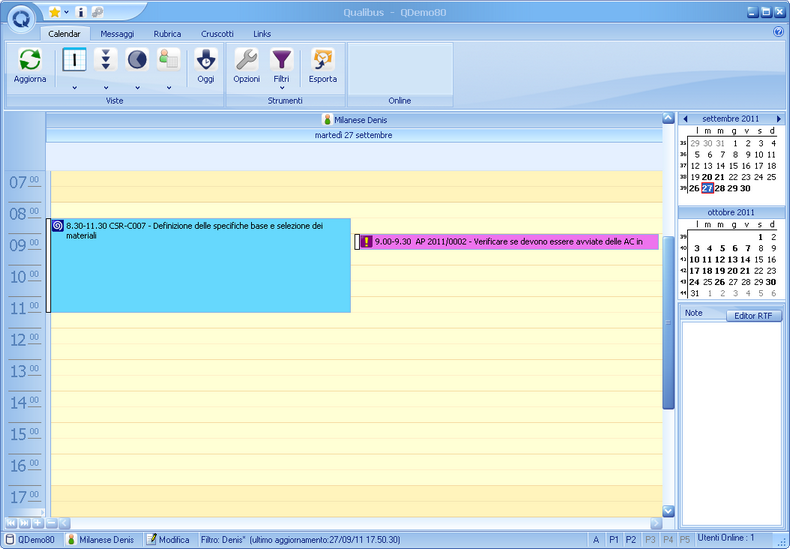The width and height of the screenshot is (790, 549).
Task: Click QDemo80 database icon in status bar
Action: (10, 539)
